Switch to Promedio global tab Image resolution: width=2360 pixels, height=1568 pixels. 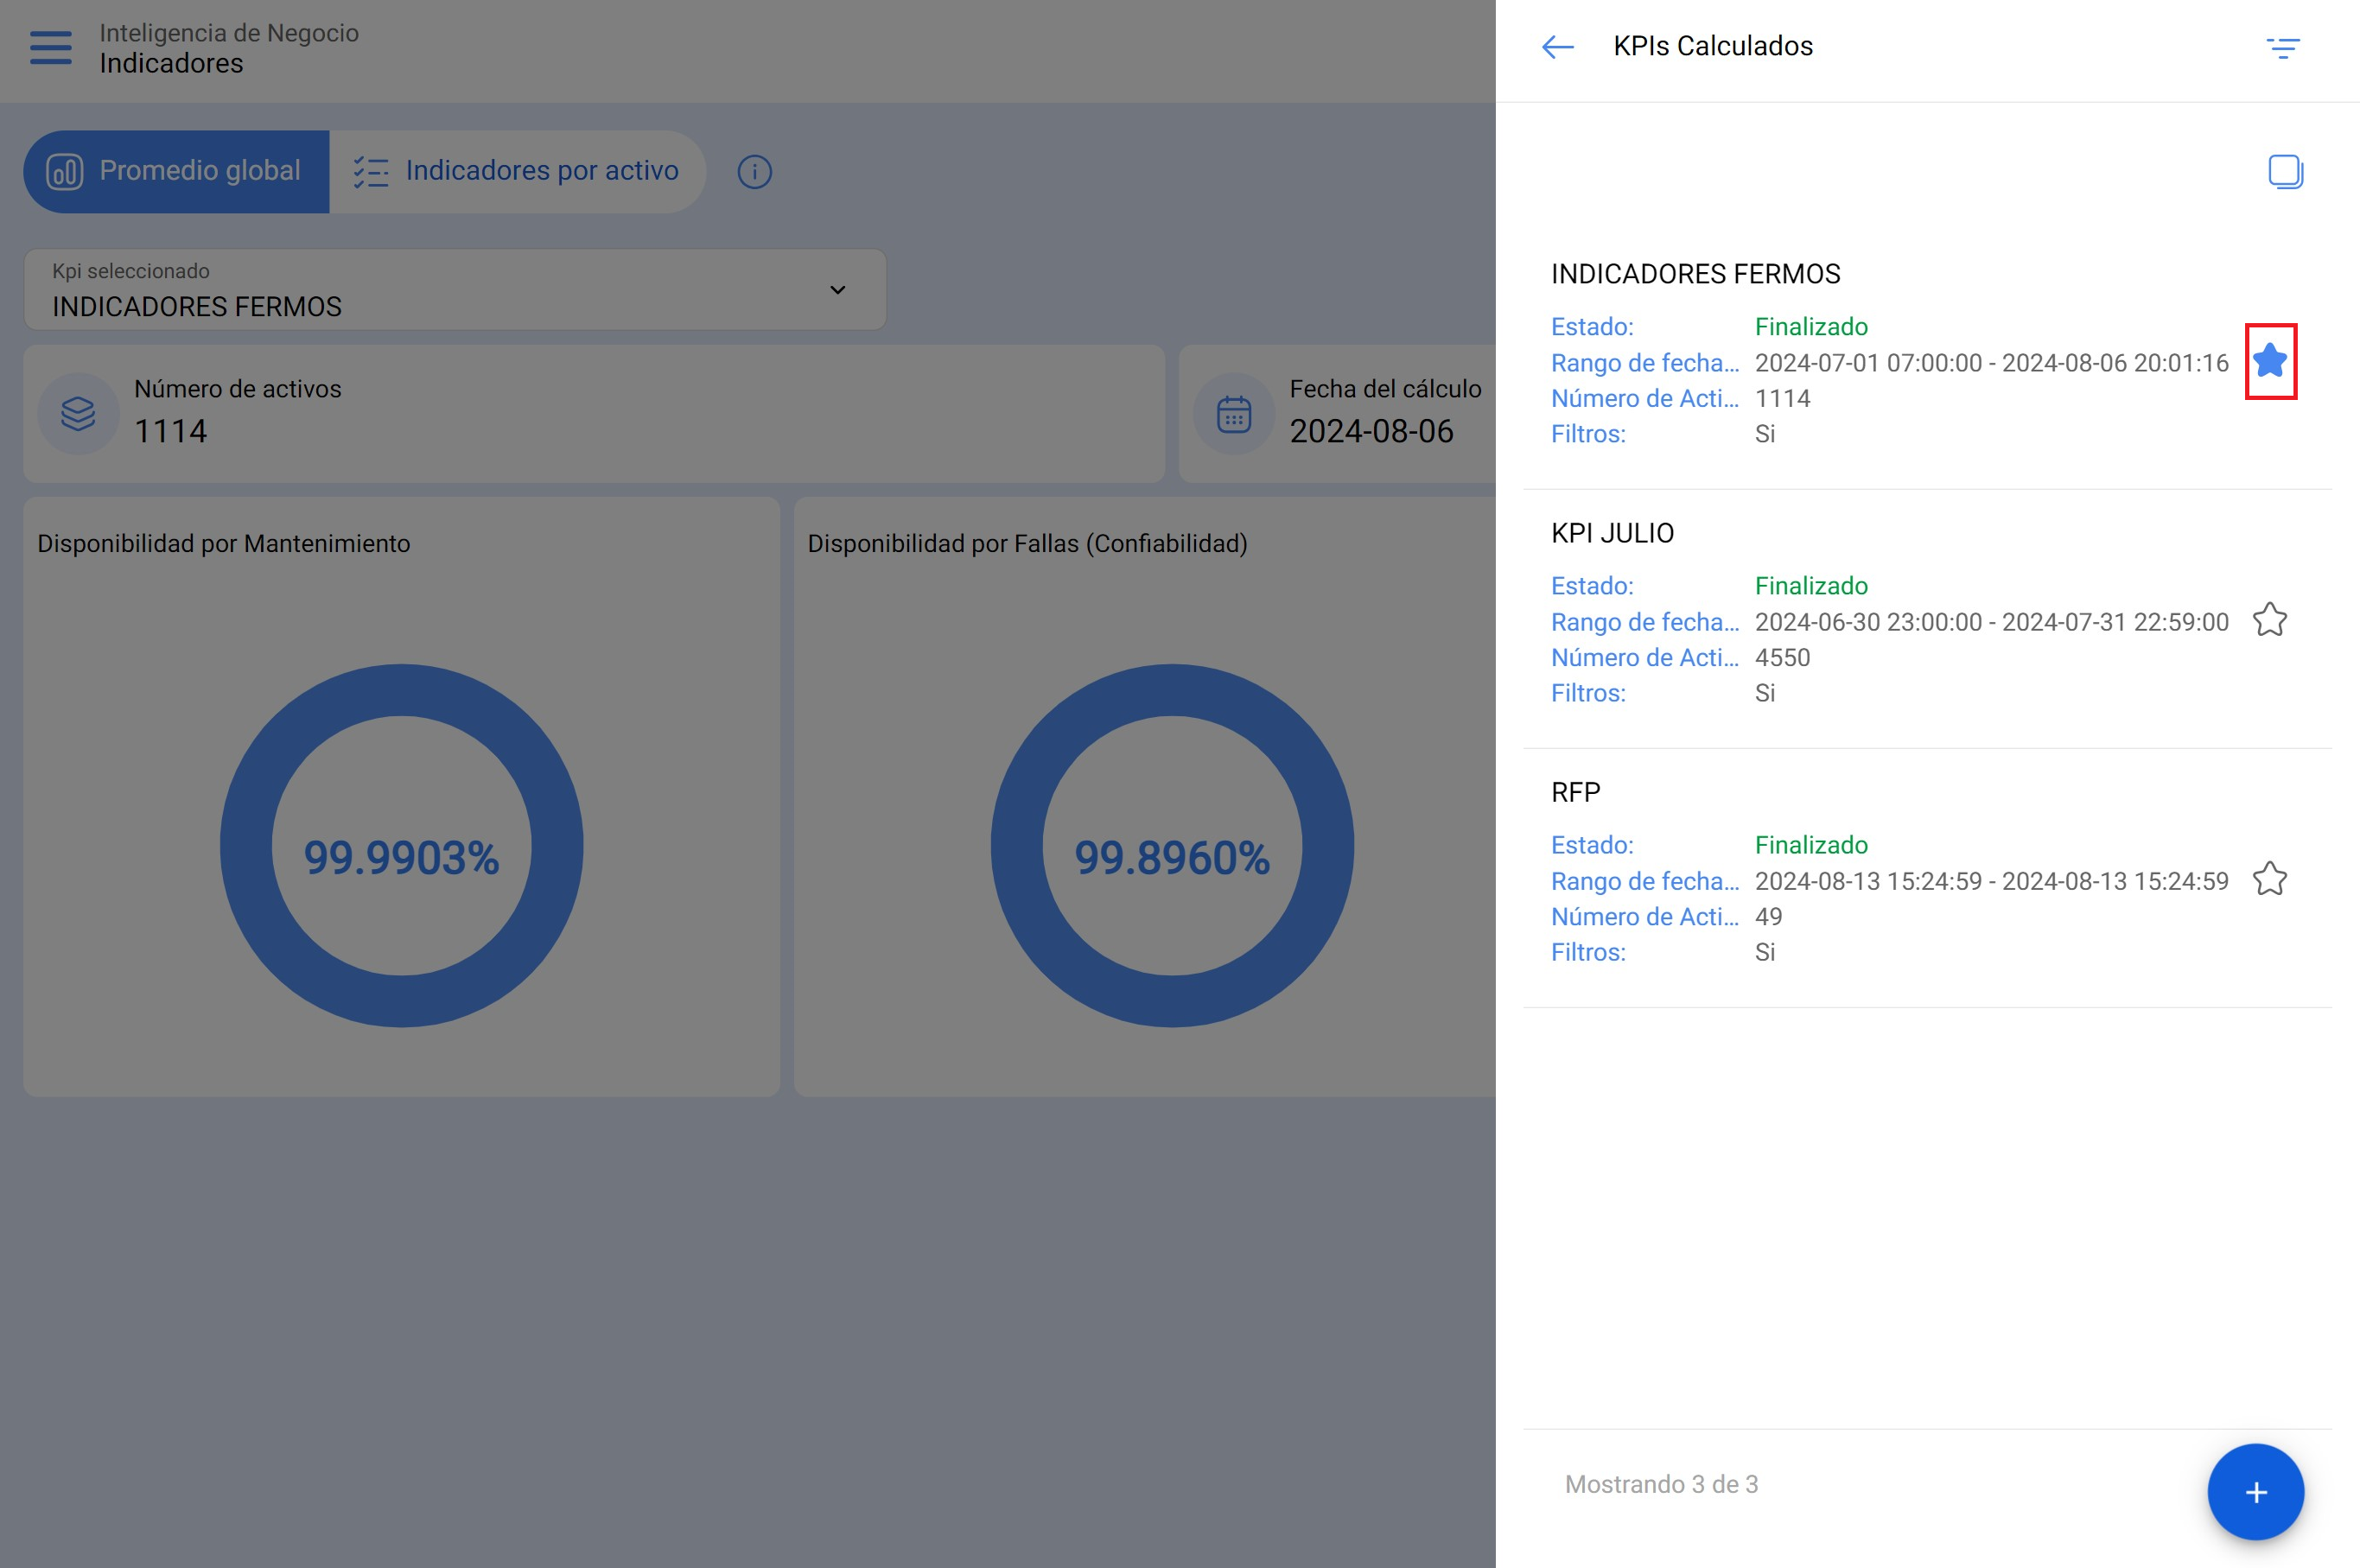click(x=176, y=171)
